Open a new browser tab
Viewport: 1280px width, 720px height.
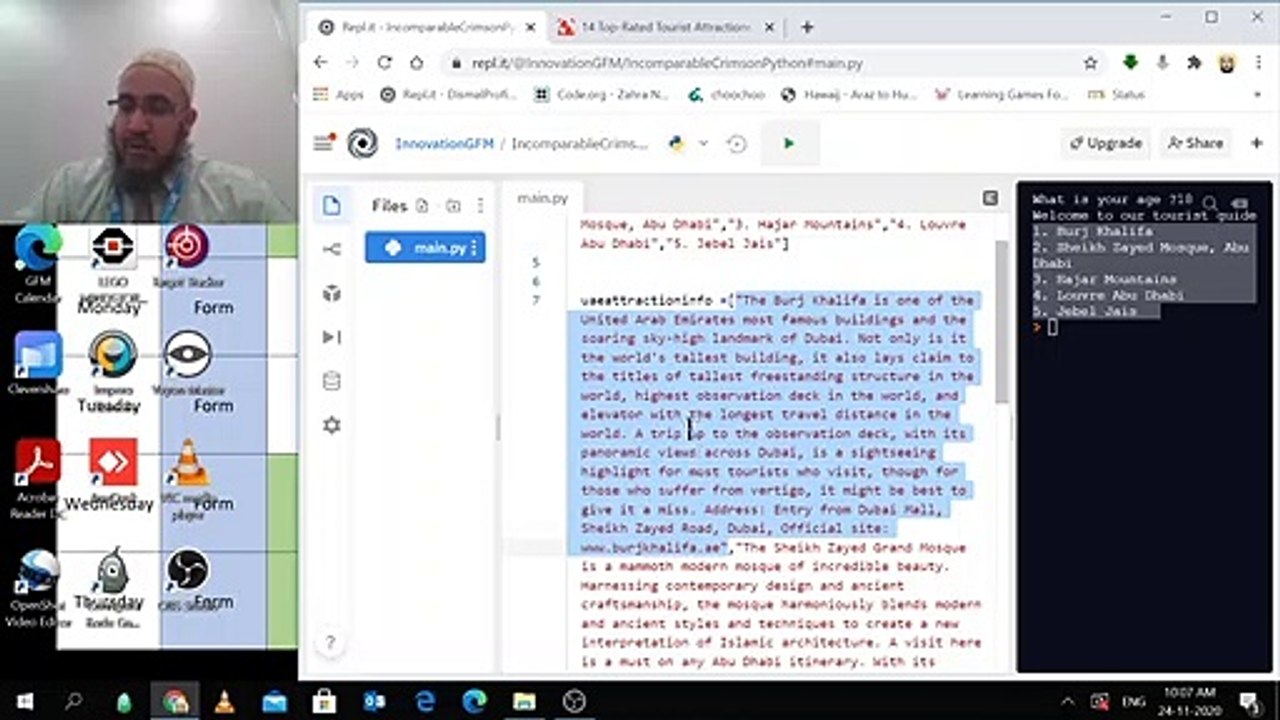coord(807,27)
